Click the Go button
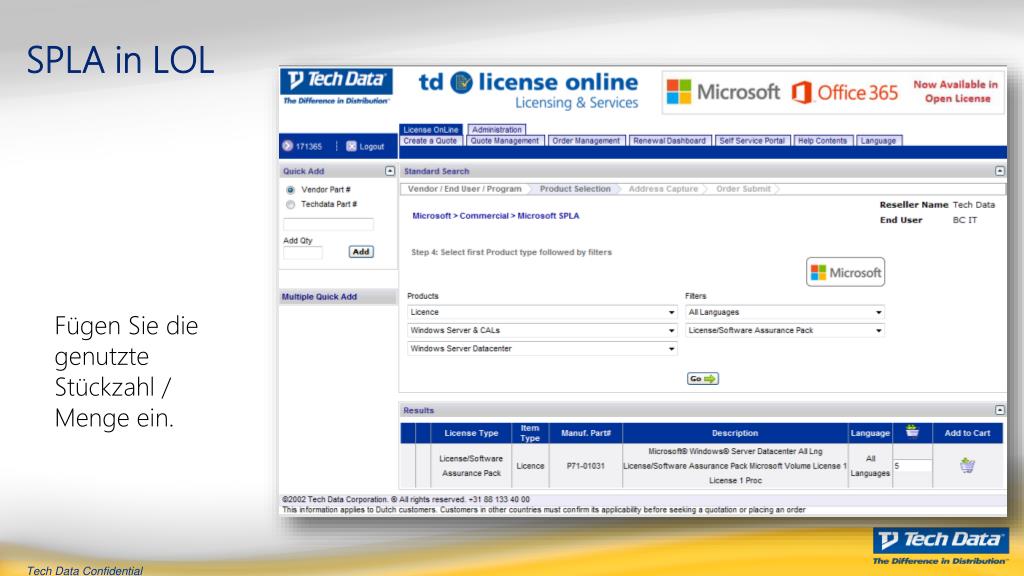 coord(703,379)
